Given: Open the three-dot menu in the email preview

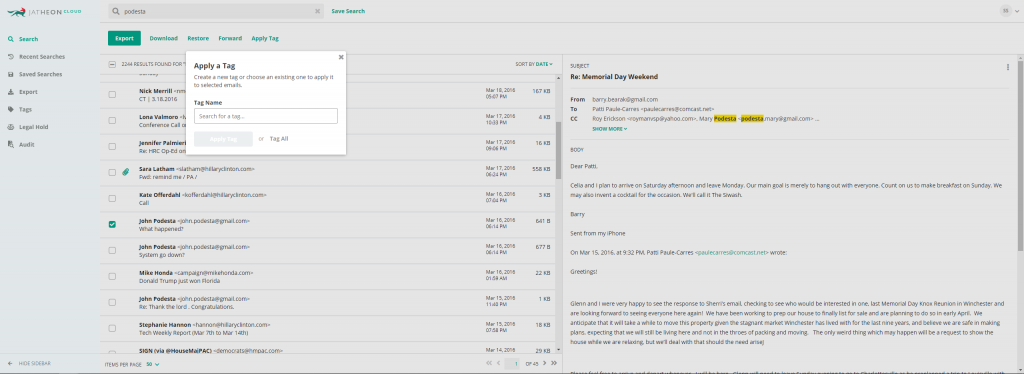Looking at the screenshot, I should pos(1008,67).
